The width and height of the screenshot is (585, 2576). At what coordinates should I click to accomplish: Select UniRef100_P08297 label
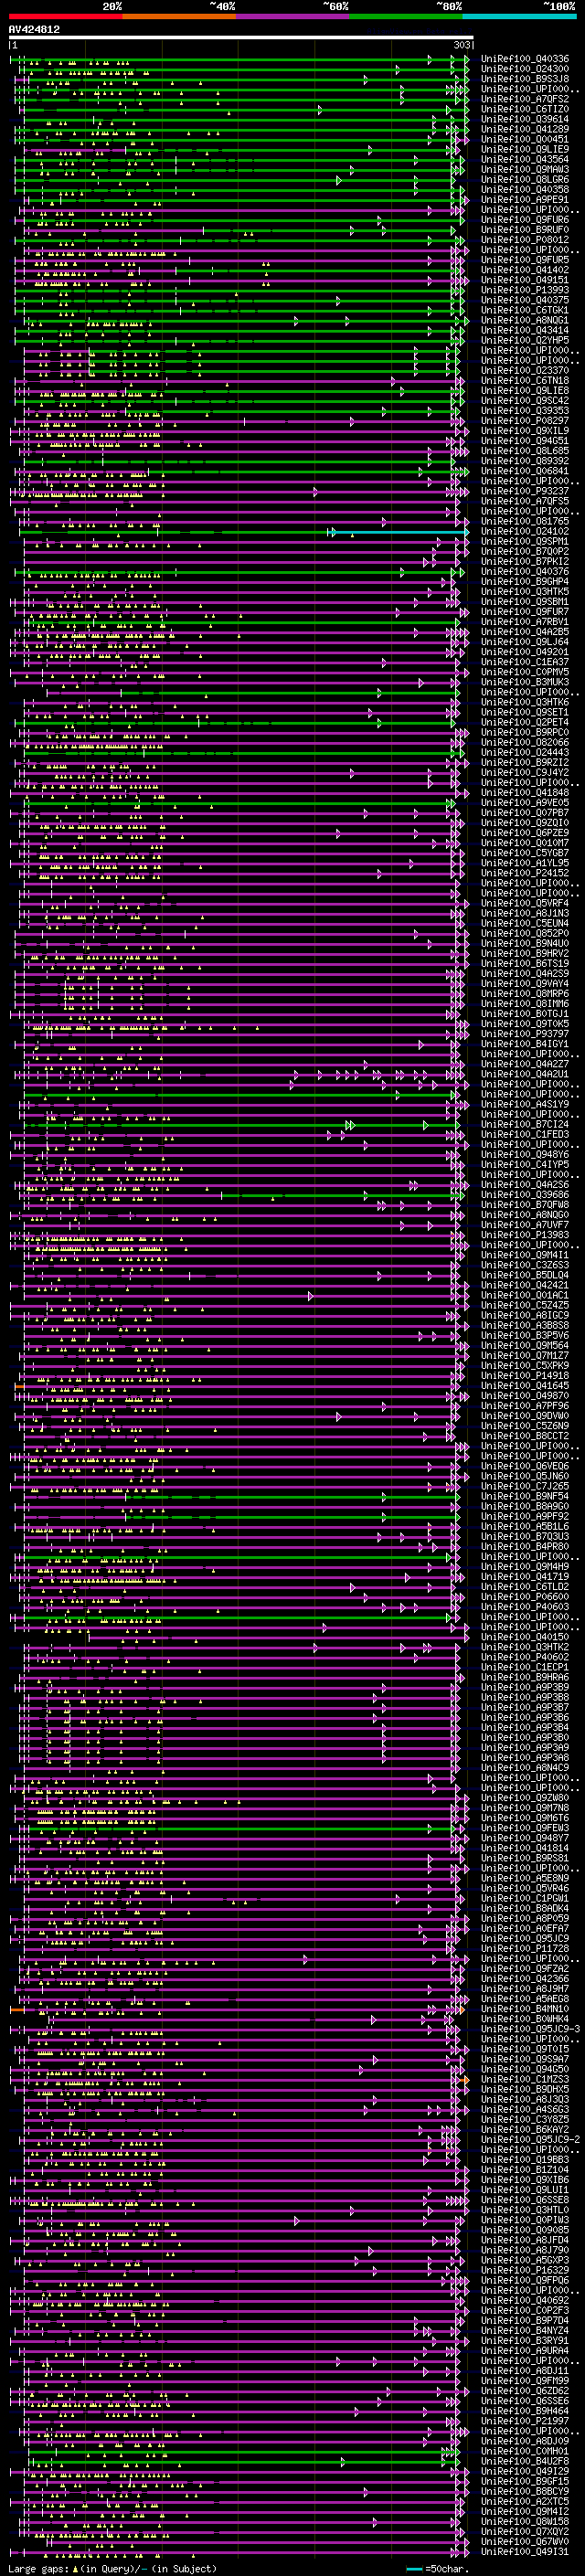point(525,420)
